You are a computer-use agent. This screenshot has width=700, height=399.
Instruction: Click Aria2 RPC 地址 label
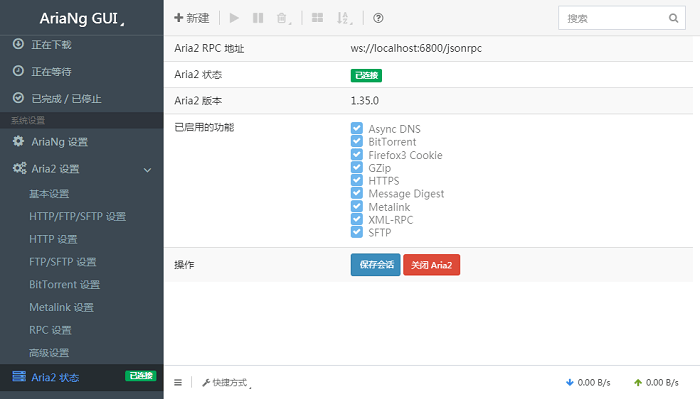point(209,48)
